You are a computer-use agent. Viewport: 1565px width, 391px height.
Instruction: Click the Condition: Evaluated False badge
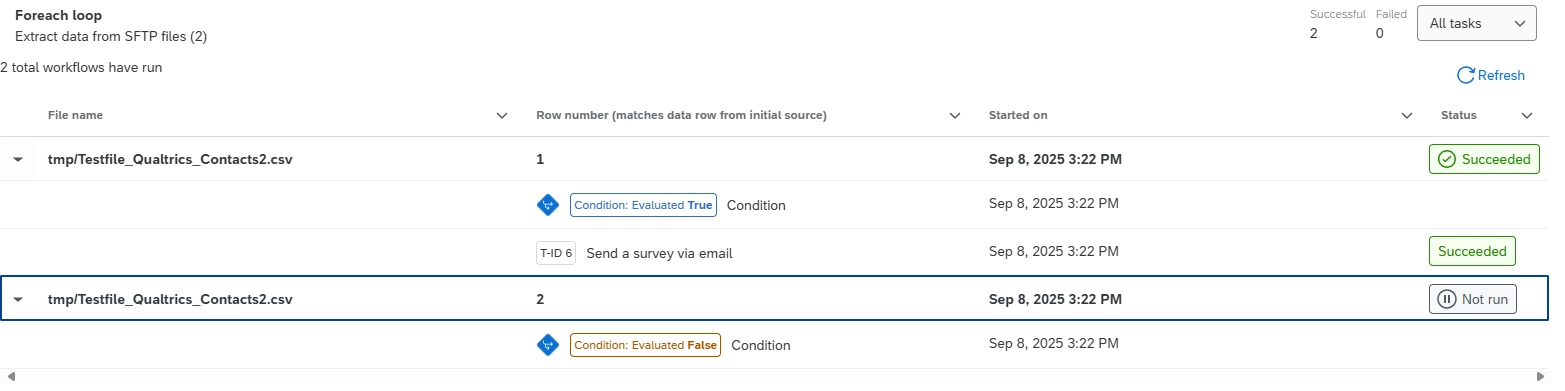pos(645,345)
